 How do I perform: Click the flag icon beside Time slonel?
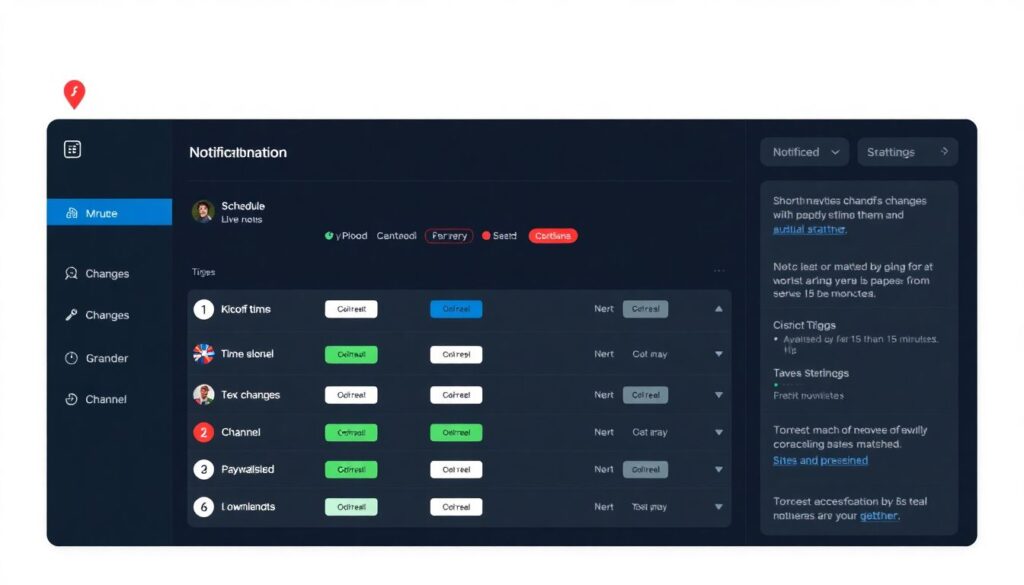(203, 354)
